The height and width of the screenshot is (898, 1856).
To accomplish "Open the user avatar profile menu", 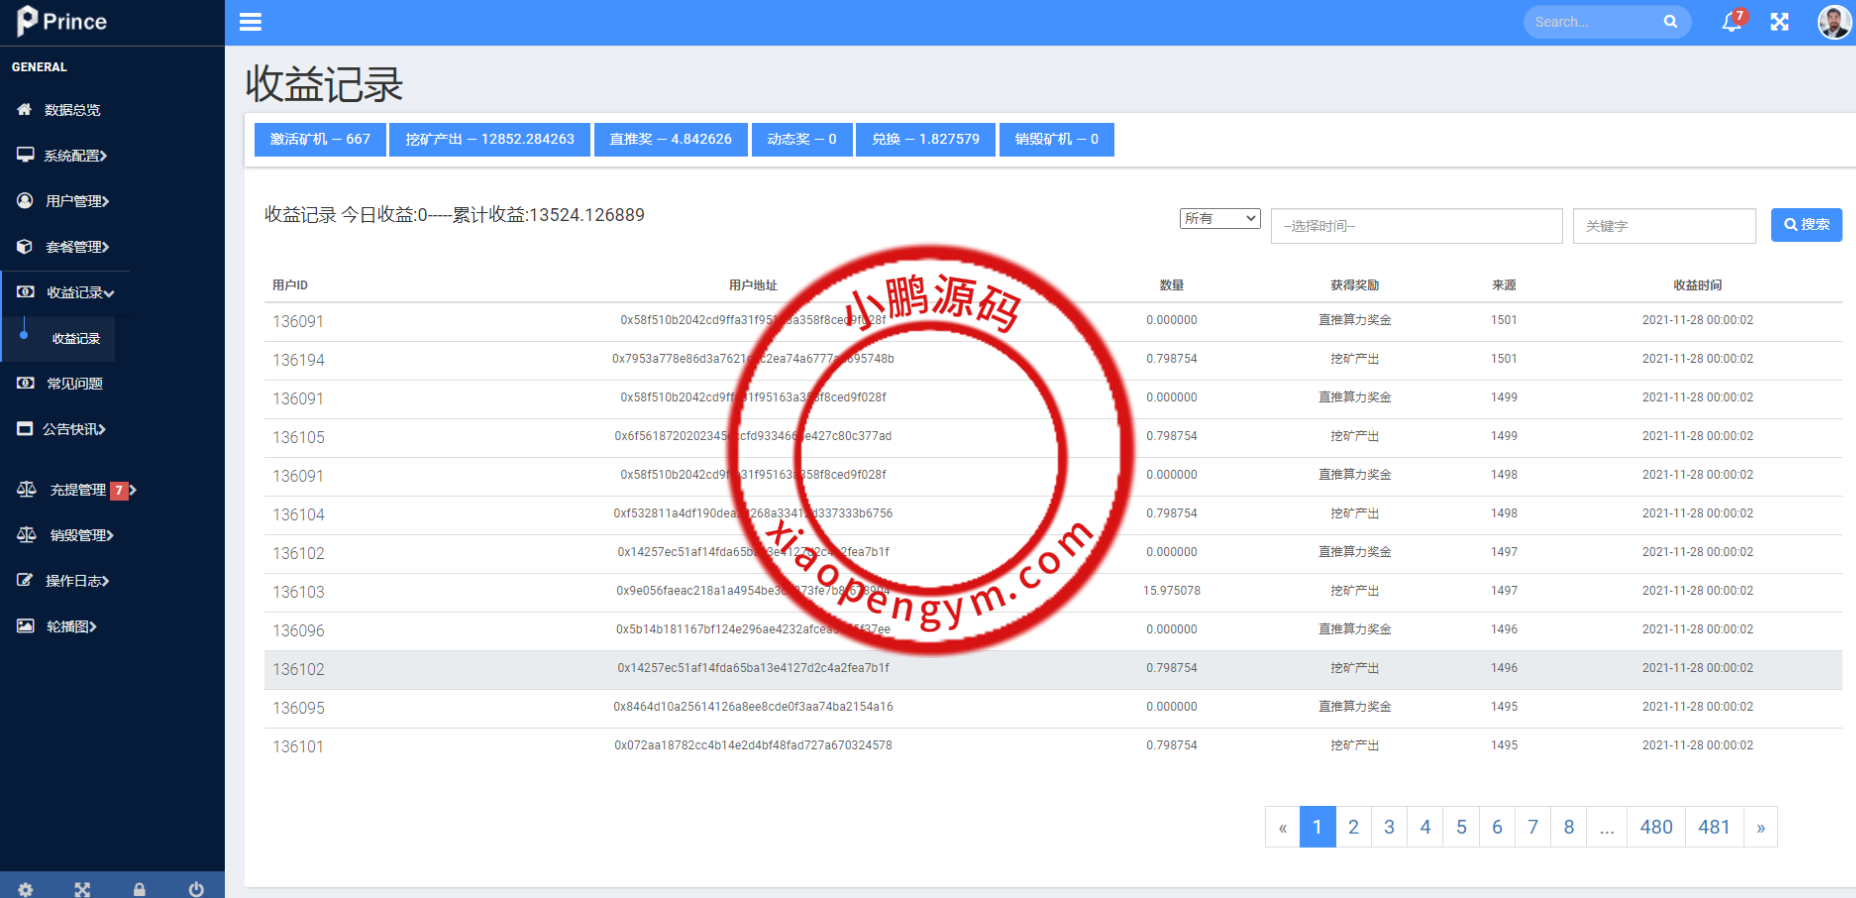I will (x=1833, y=22).
